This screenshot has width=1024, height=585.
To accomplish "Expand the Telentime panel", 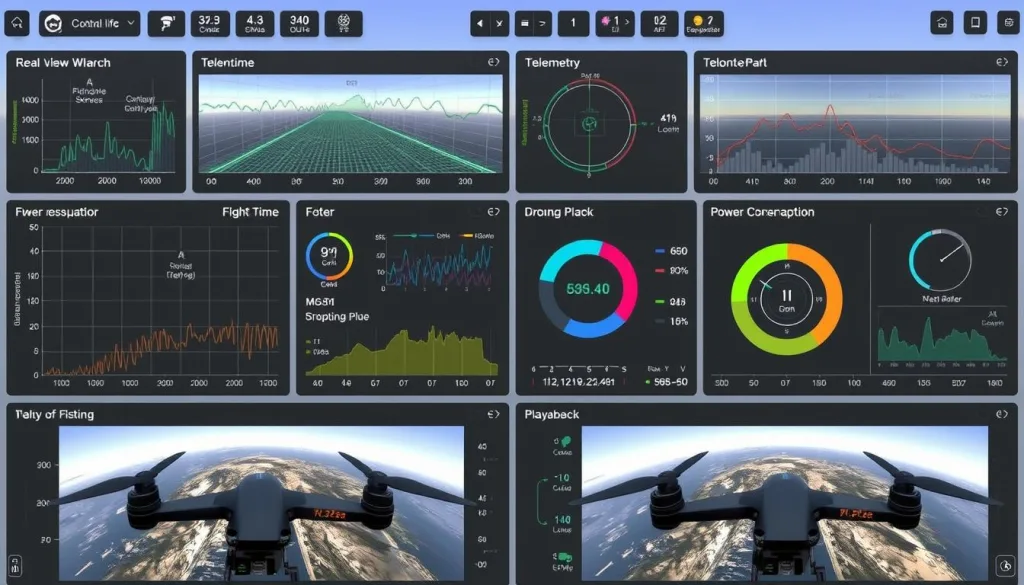I will click(494, 62).
